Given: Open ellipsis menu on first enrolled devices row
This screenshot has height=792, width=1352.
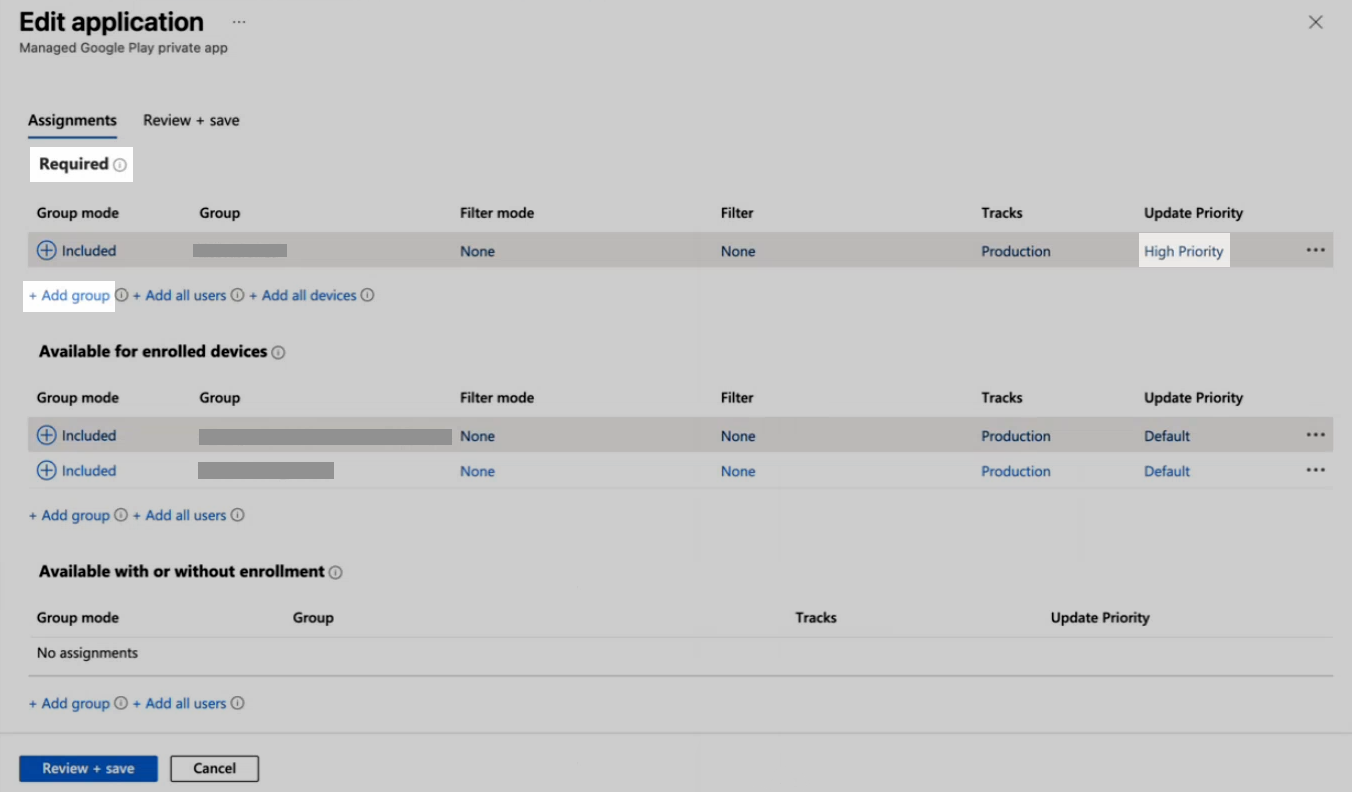Looking at the screenshot, I should [x=1315, y=435].
